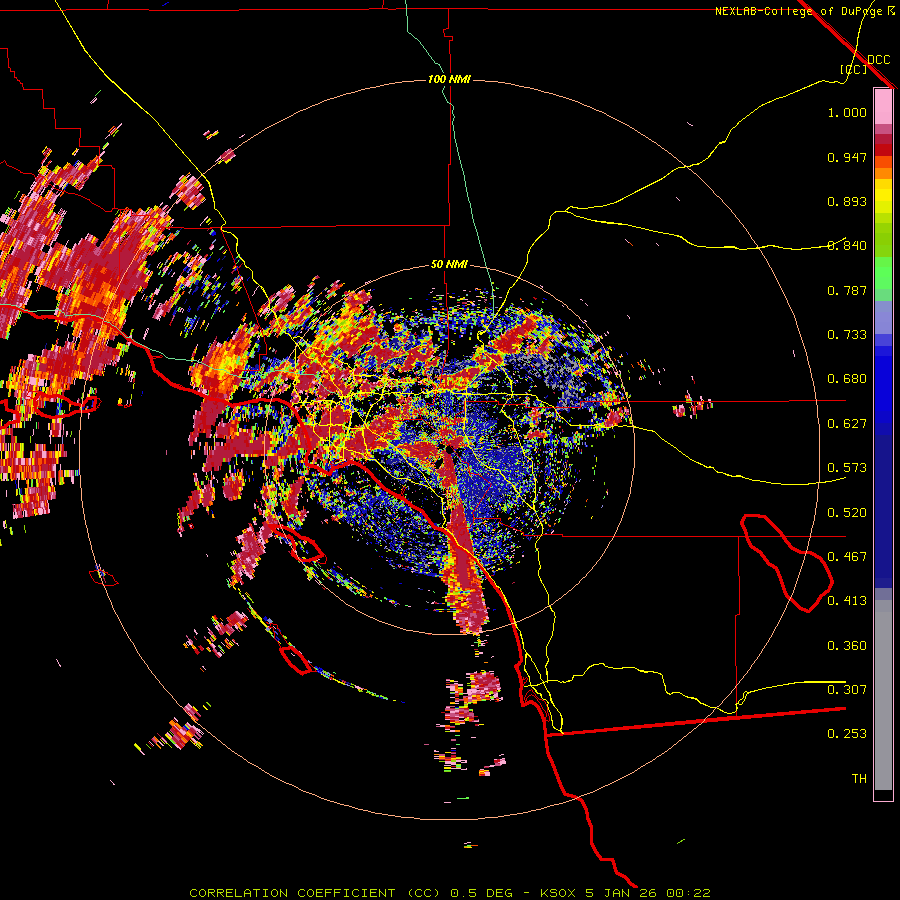Click the 0.680 scale value

click(847, 379)
